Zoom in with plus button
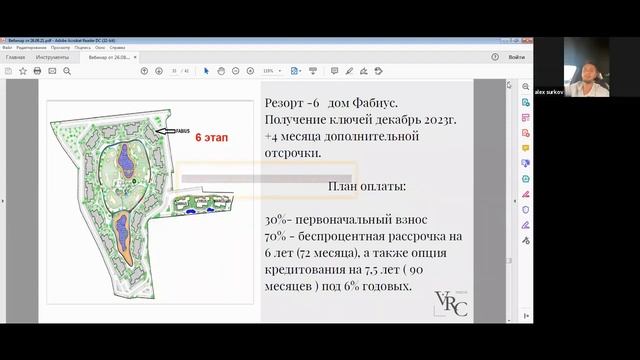The width and height of the screenshot is (640, 360). (x=250, y=71)
